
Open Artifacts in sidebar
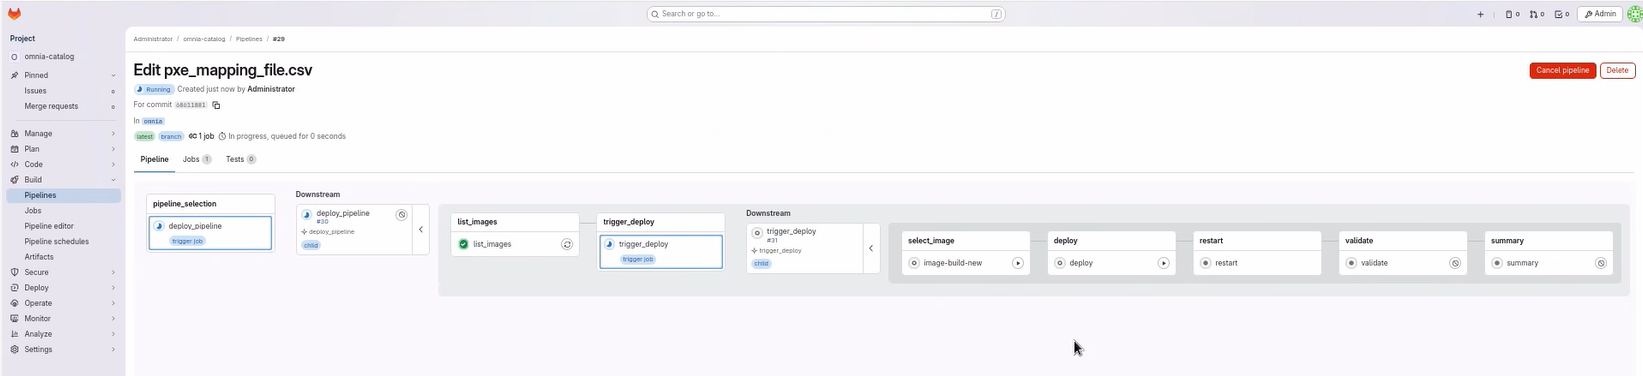(x=63, y=257)
